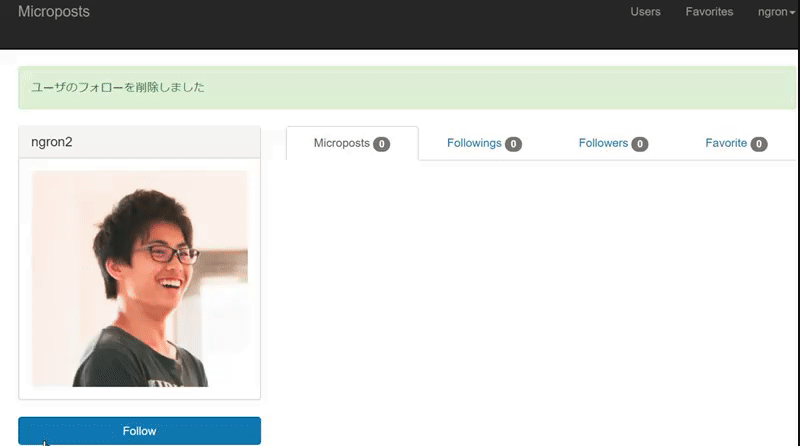Viewport: 800px width, 446px height.
Task: Click the empty Microposts tab content area
Action: pyautogui.click(x=541, y=301)
